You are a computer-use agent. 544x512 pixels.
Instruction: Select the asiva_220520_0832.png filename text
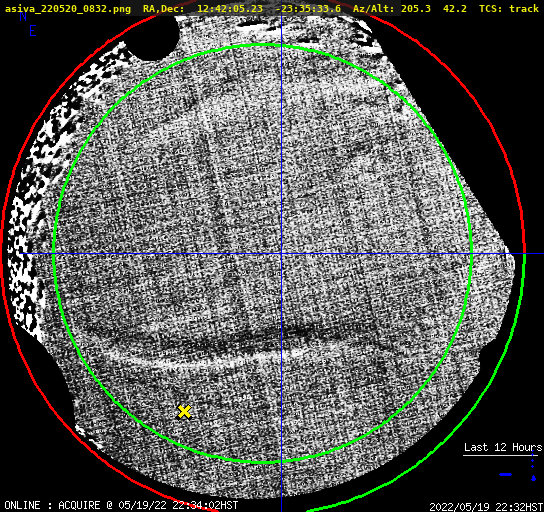[x=68, y=8]
